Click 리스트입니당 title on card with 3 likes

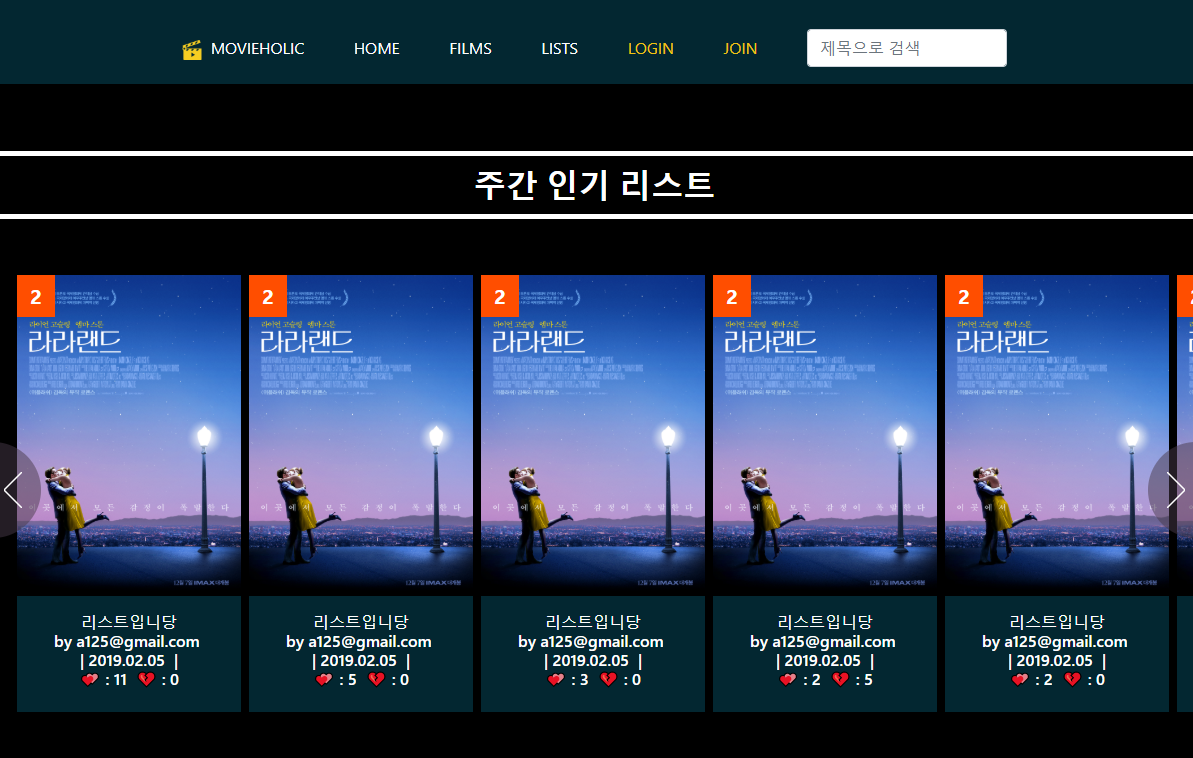pyautogui.click(x=593, y=622)
